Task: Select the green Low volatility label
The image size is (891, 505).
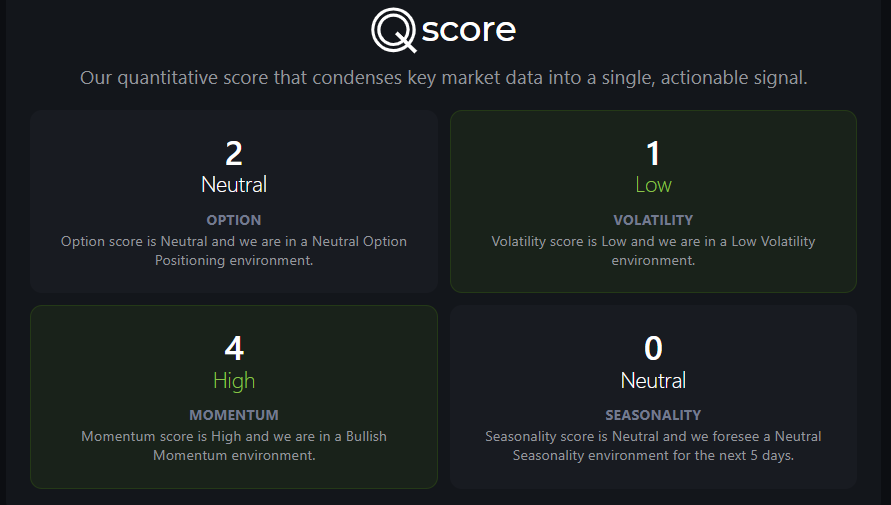Action: (x=653, y=185)
